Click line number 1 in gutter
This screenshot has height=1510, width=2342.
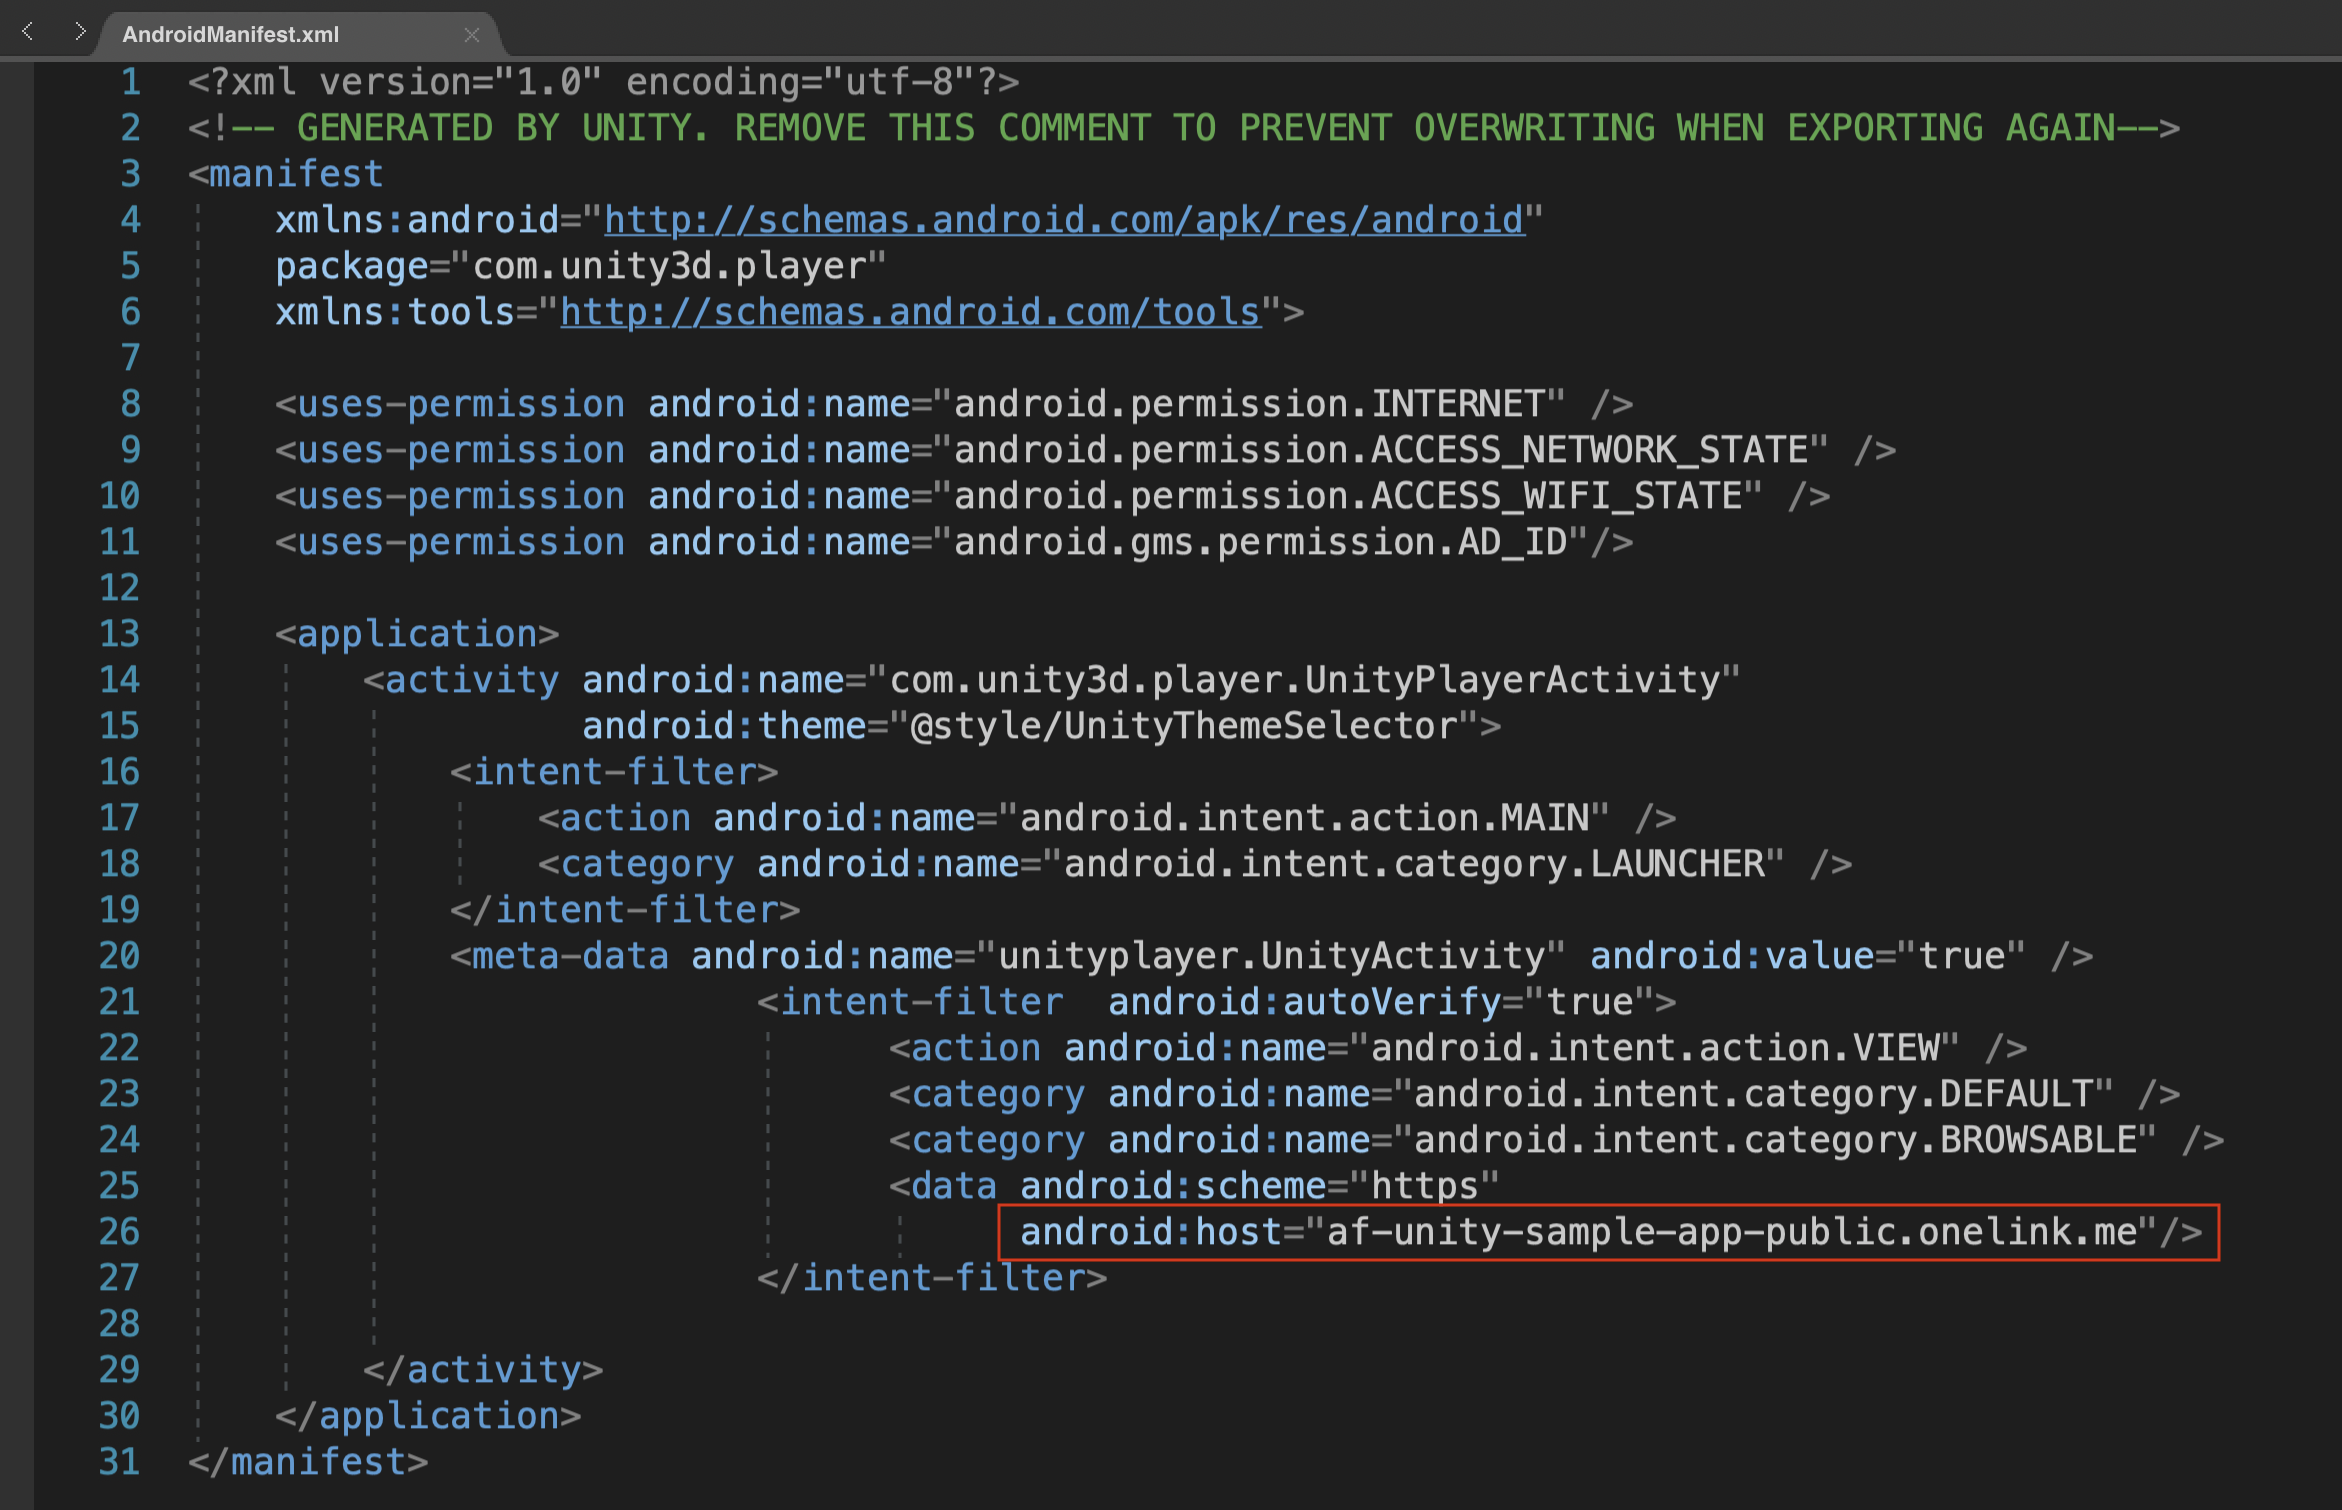point(130,82)
